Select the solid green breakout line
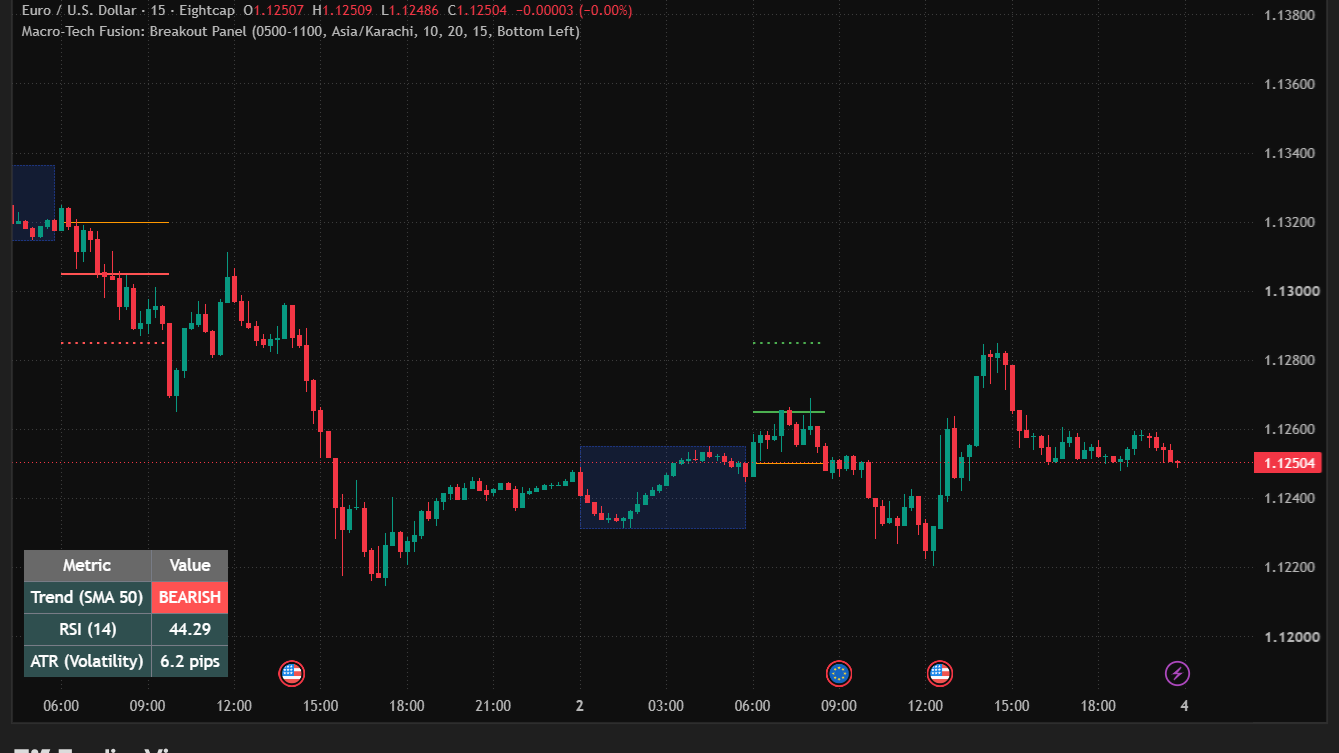 click(789, 412)
